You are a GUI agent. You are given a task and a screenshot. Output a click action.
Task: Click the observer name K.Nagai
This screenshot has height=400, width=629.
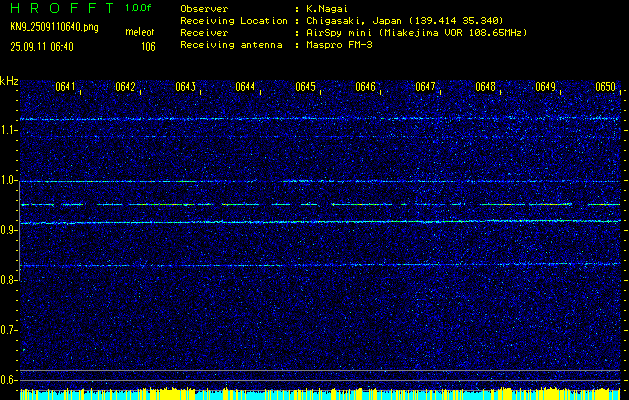click(x=325, y=9)
